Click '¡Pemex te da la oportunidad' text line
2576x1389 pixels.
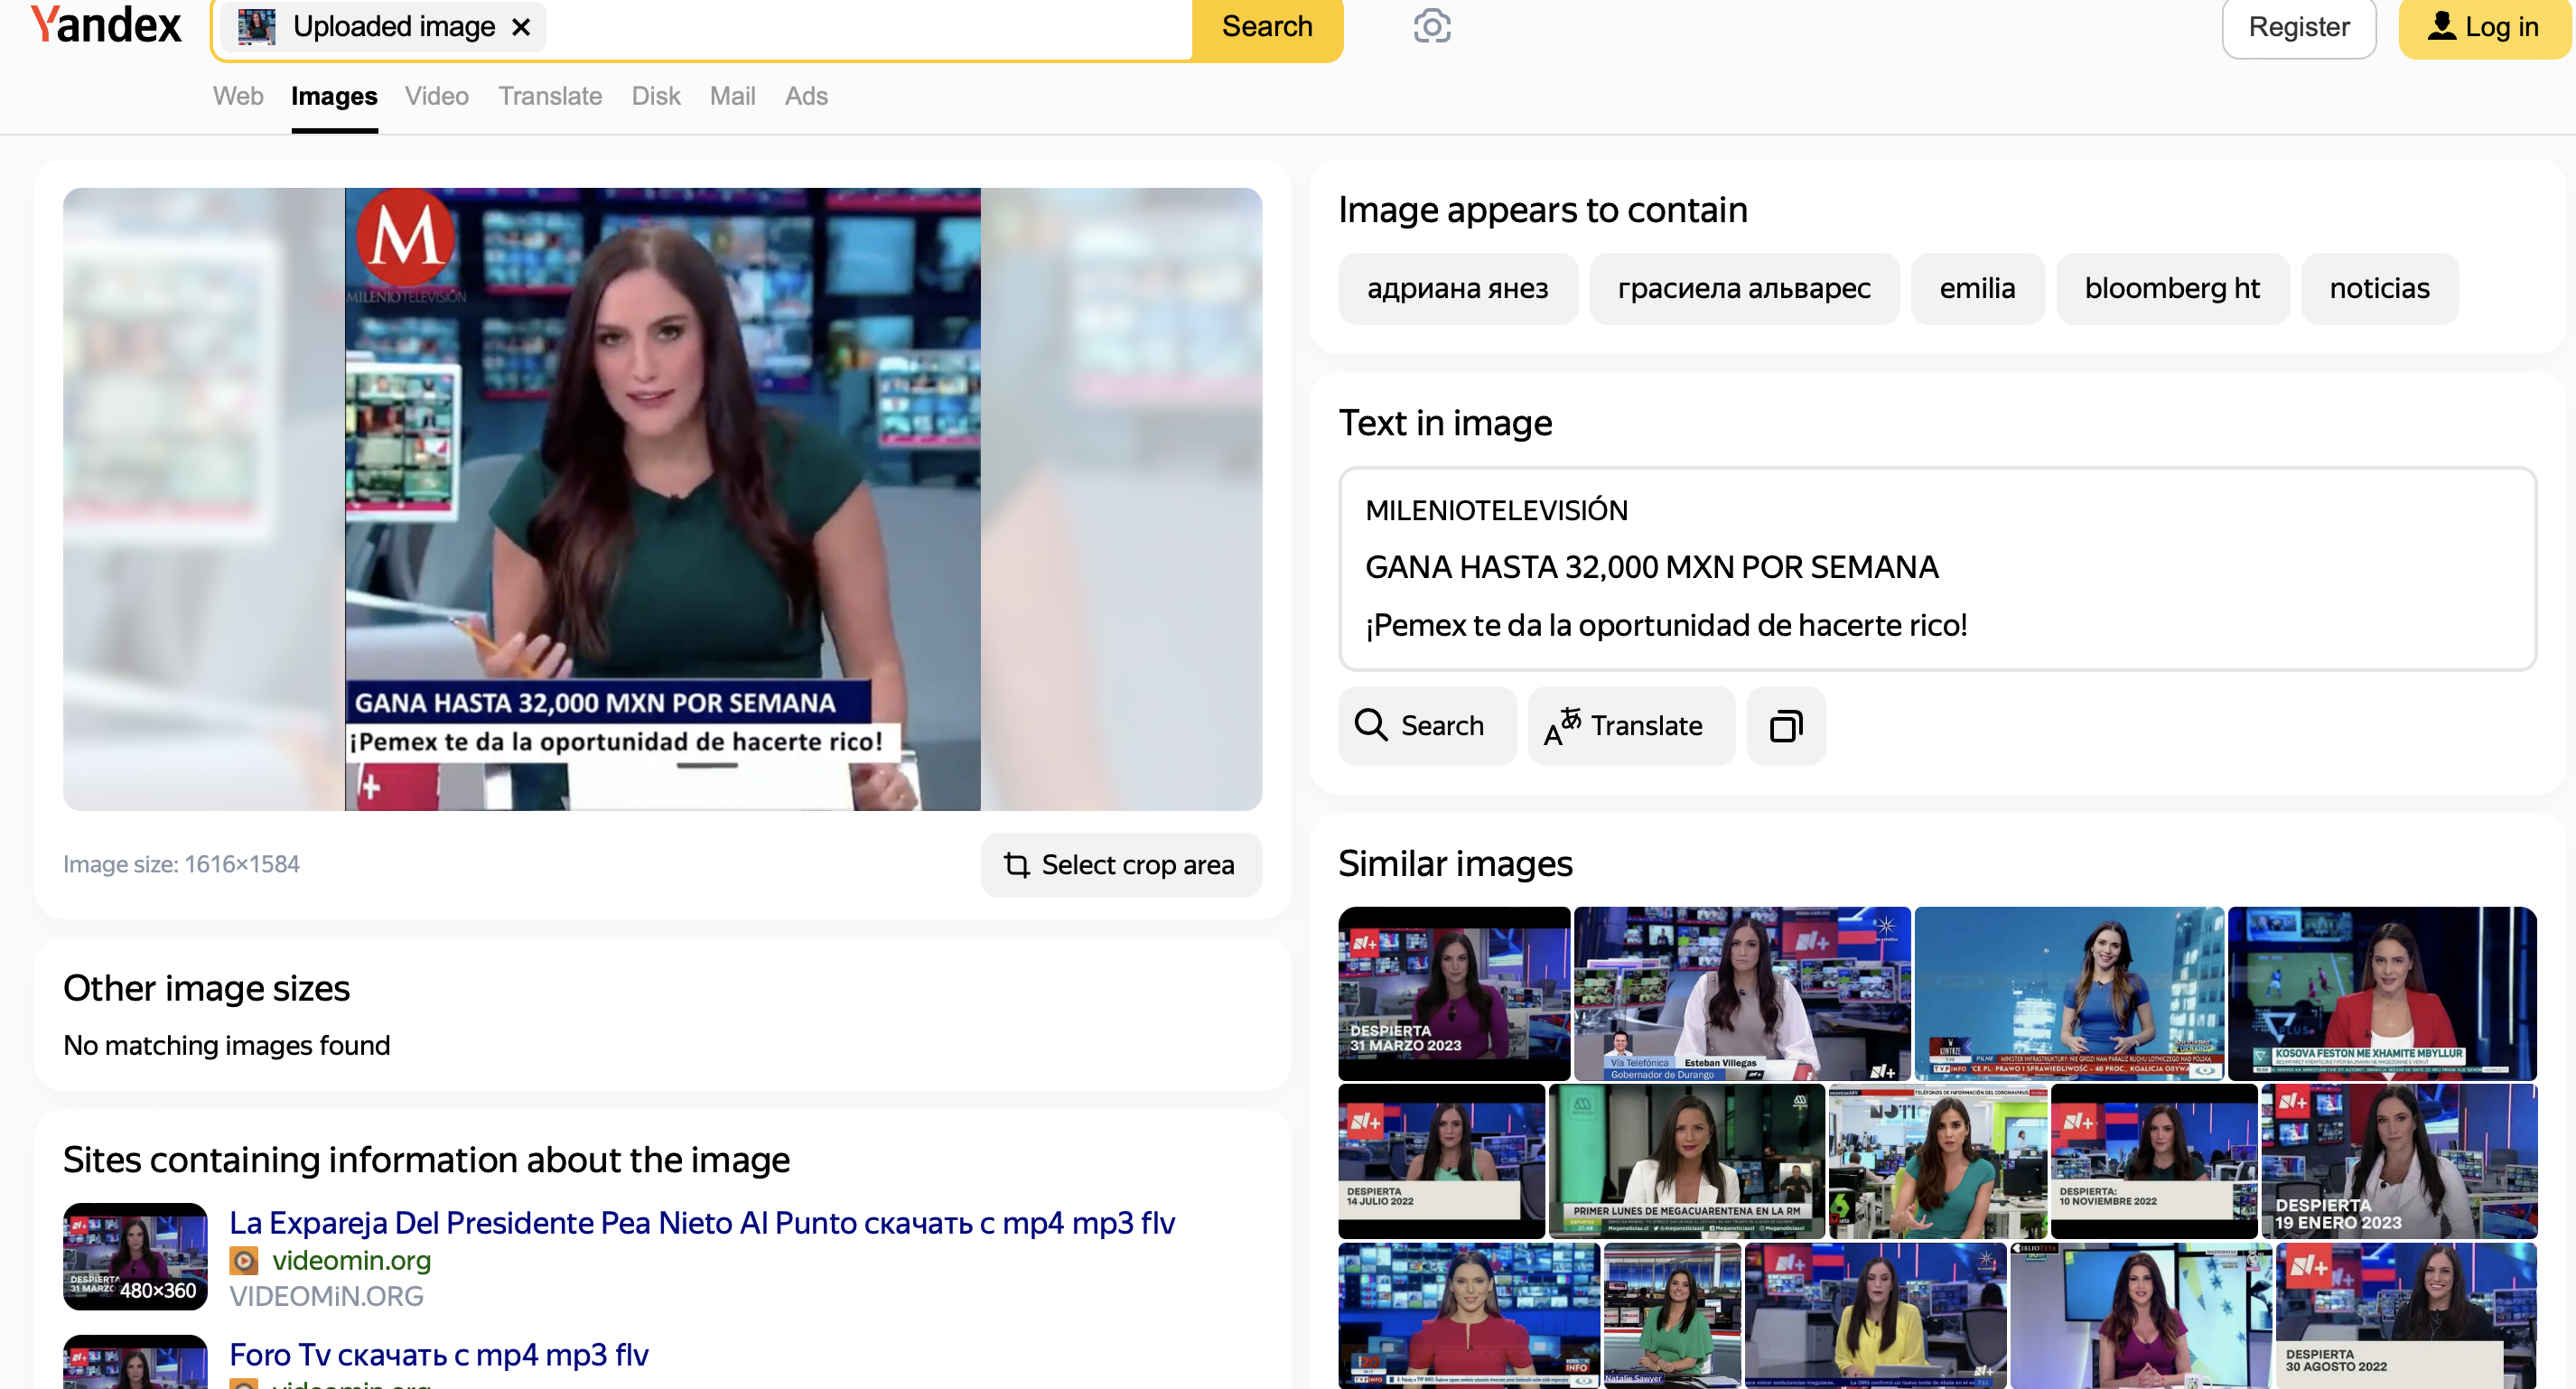(x=1666, y=626)
